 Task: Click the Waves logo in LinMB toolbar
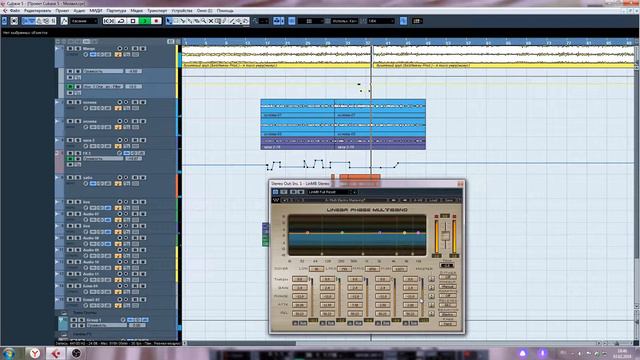[276, 200]
